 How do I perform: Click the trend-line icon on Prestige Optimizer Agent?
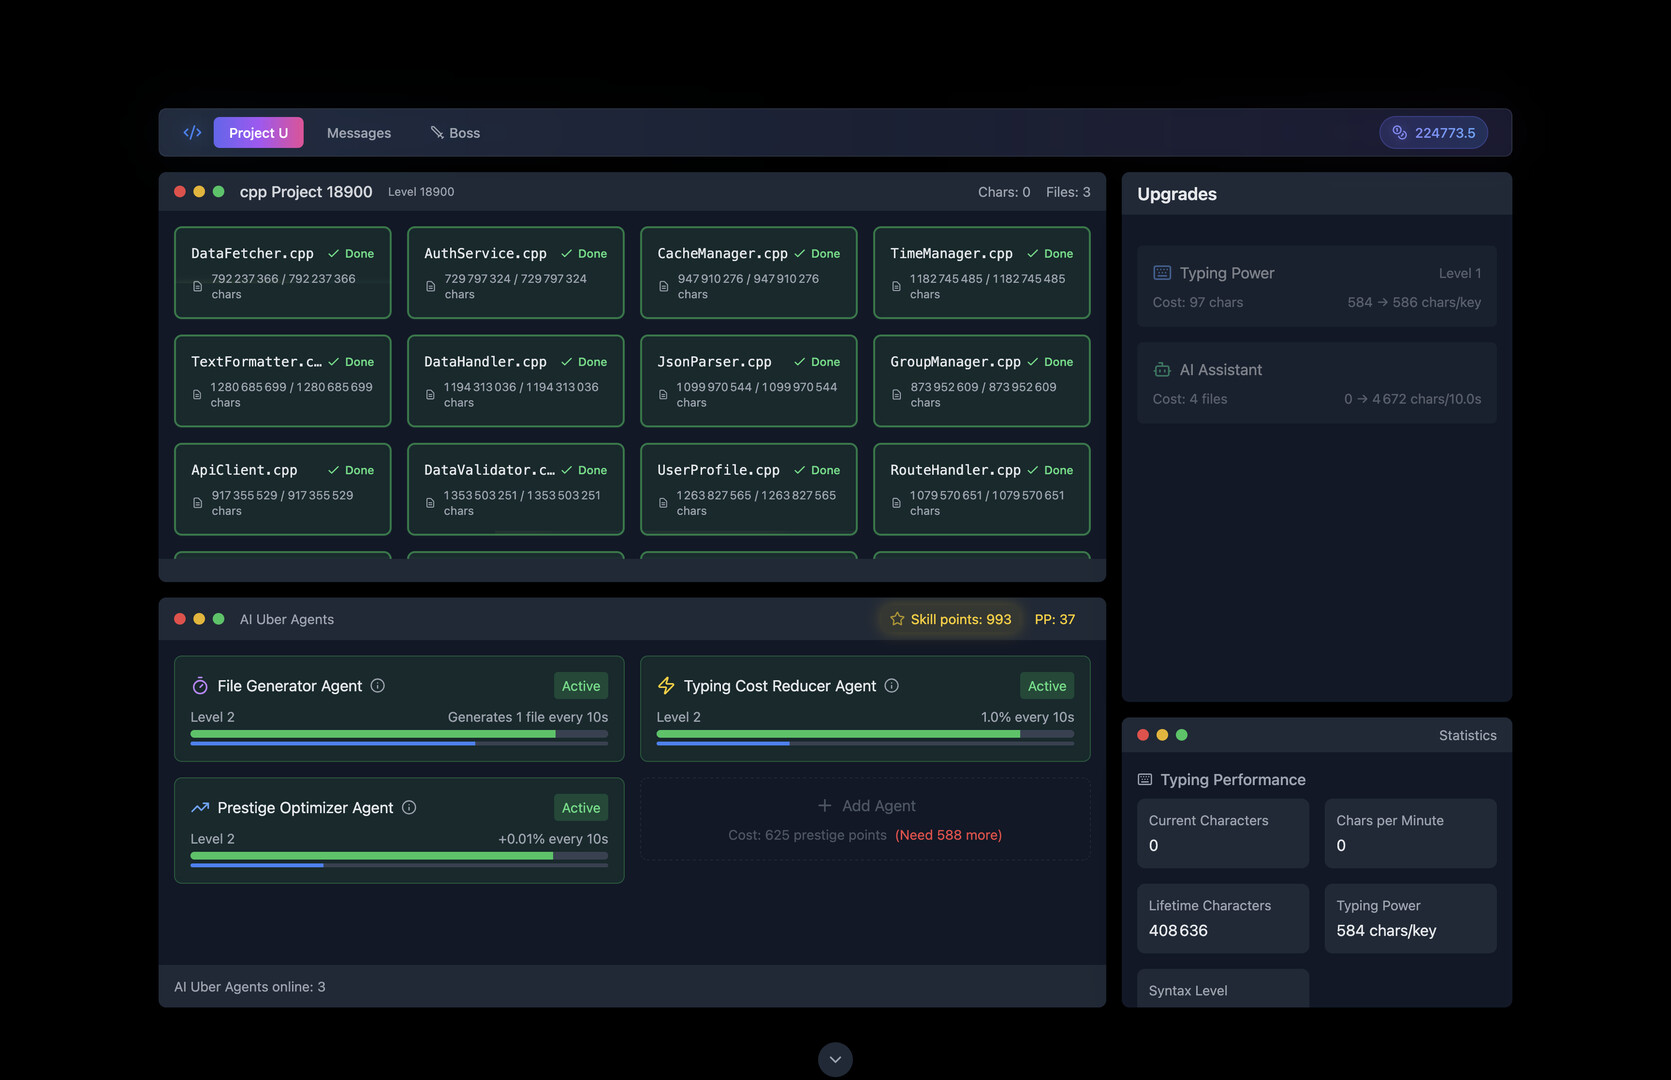coord(199,807)
